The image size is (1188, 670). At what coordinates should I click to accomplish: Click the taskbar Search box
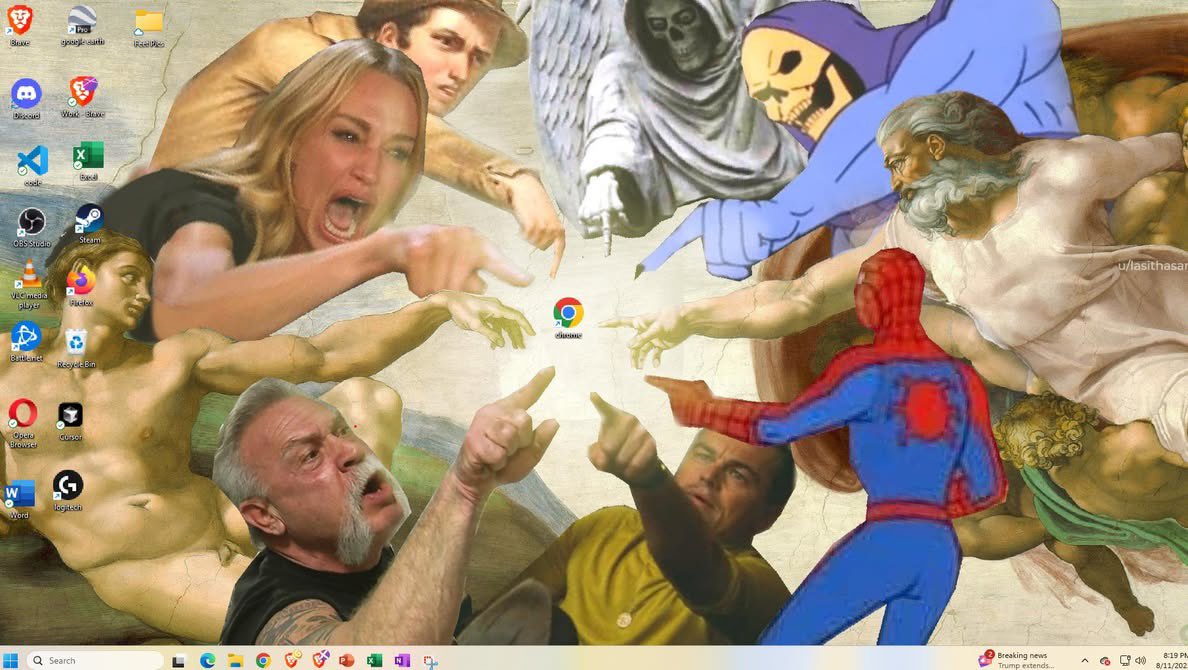[95, 660]
